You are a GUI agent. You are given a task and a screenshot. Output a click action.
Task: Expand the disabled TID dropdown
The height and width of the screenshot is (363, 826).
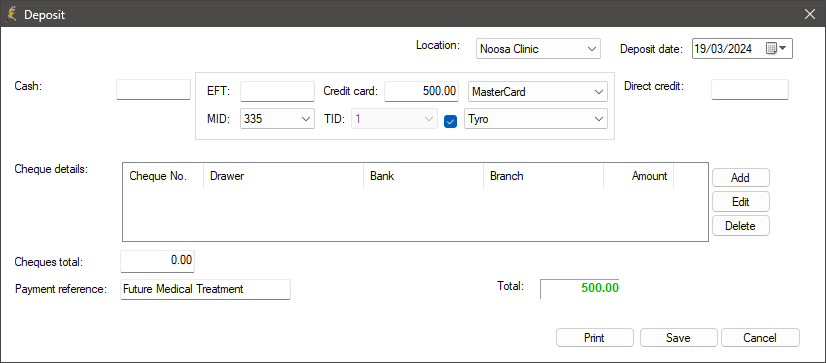(394, 119)
